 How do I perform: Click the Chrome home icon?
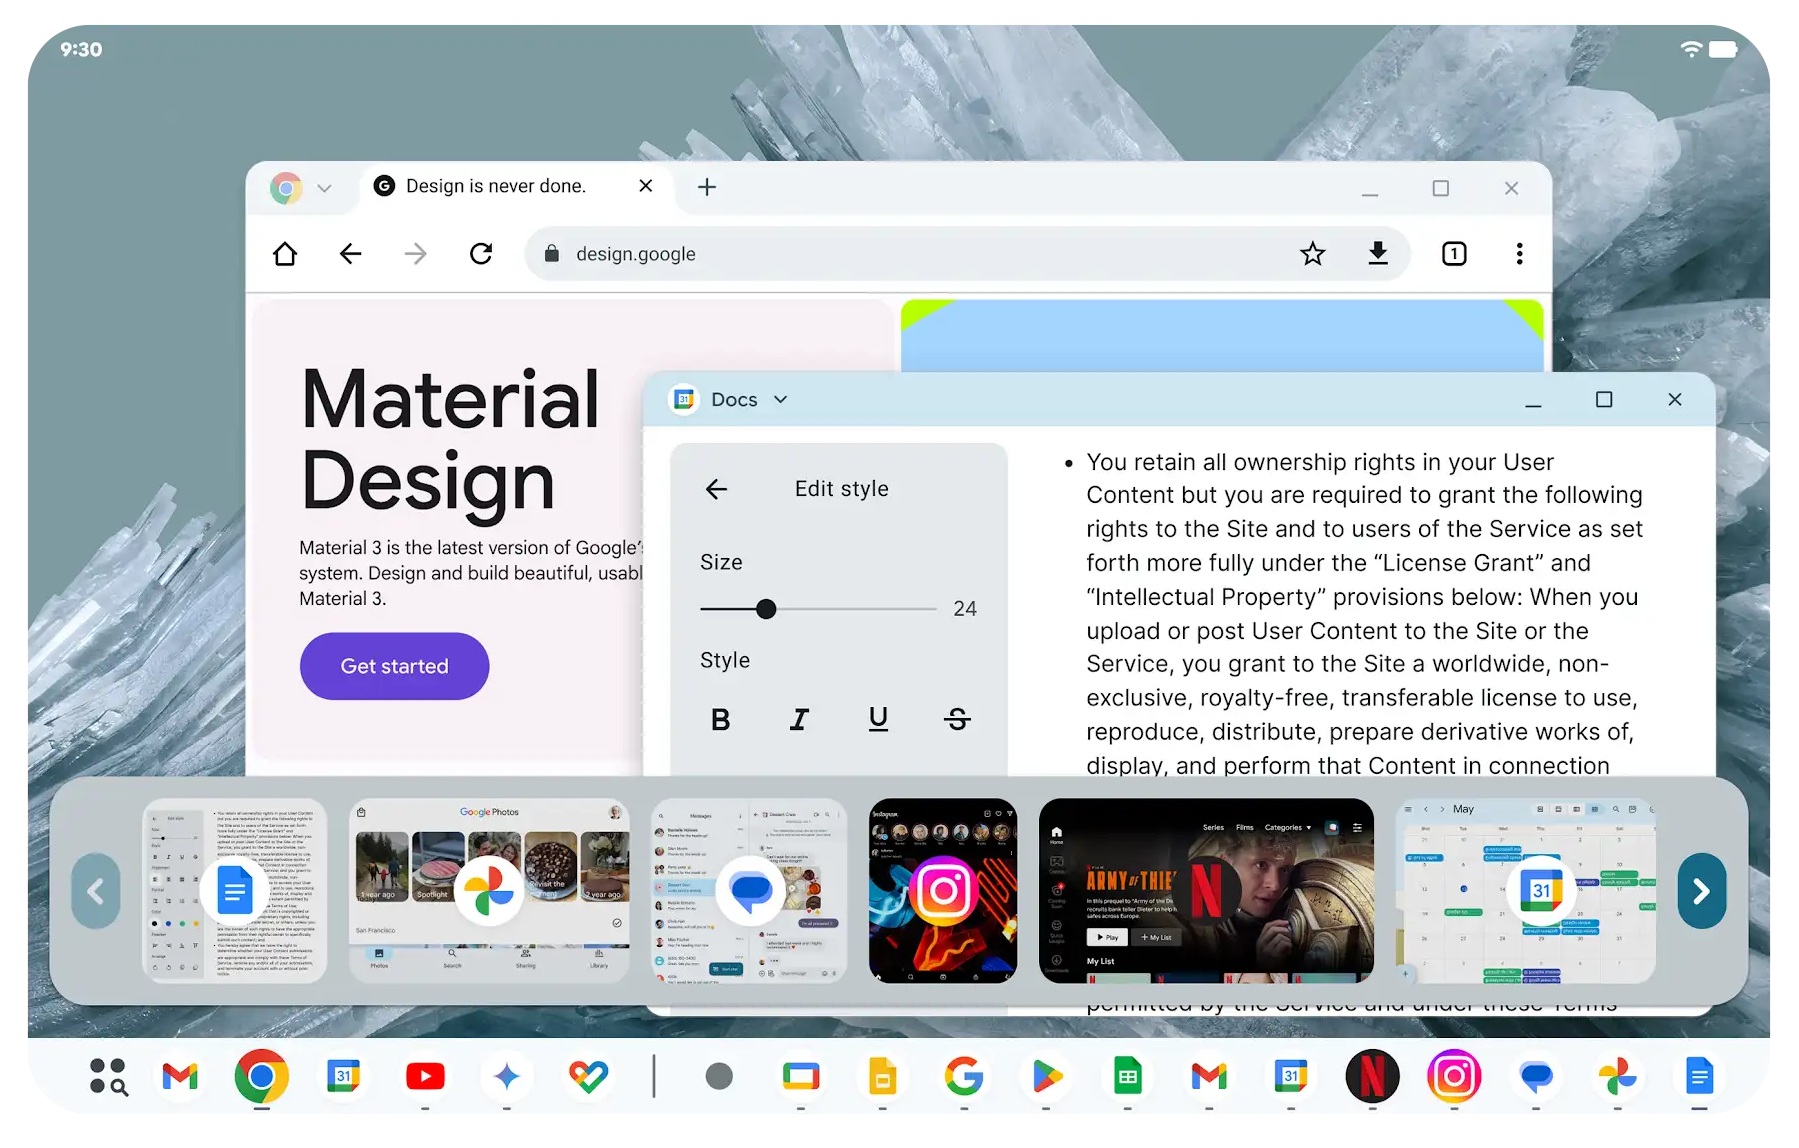tap(285, 254)
